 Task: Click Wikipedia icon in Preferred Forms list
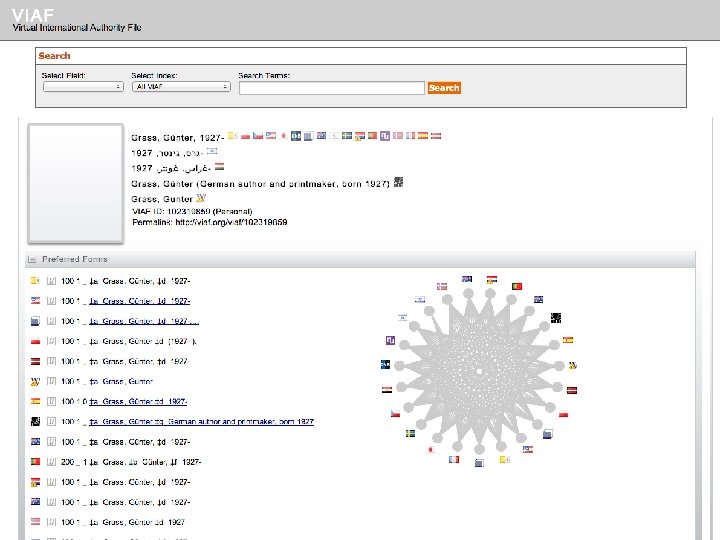point(35,382)
